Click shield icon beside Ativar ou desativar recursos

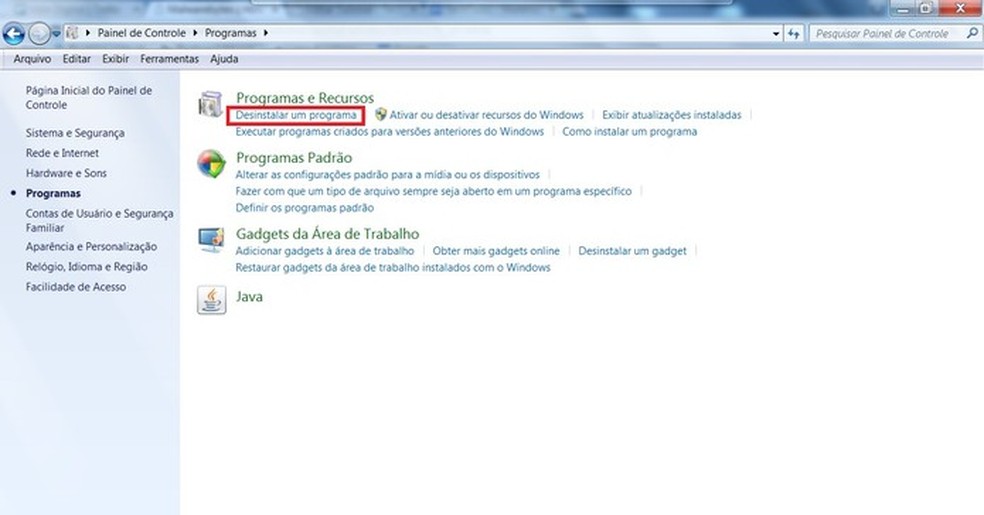(380, 114)
